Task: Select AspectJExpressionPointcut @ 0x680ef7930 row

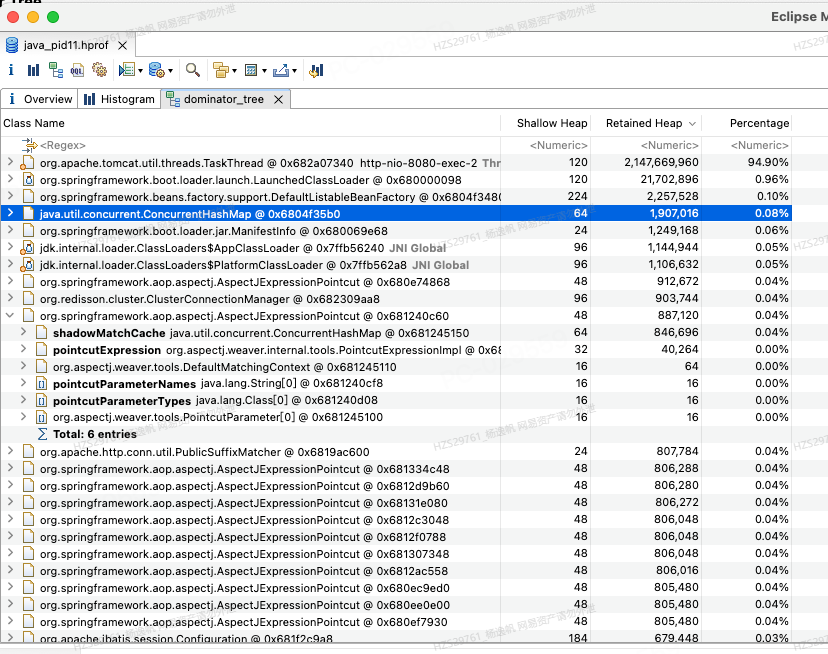Action: point(396,622)
